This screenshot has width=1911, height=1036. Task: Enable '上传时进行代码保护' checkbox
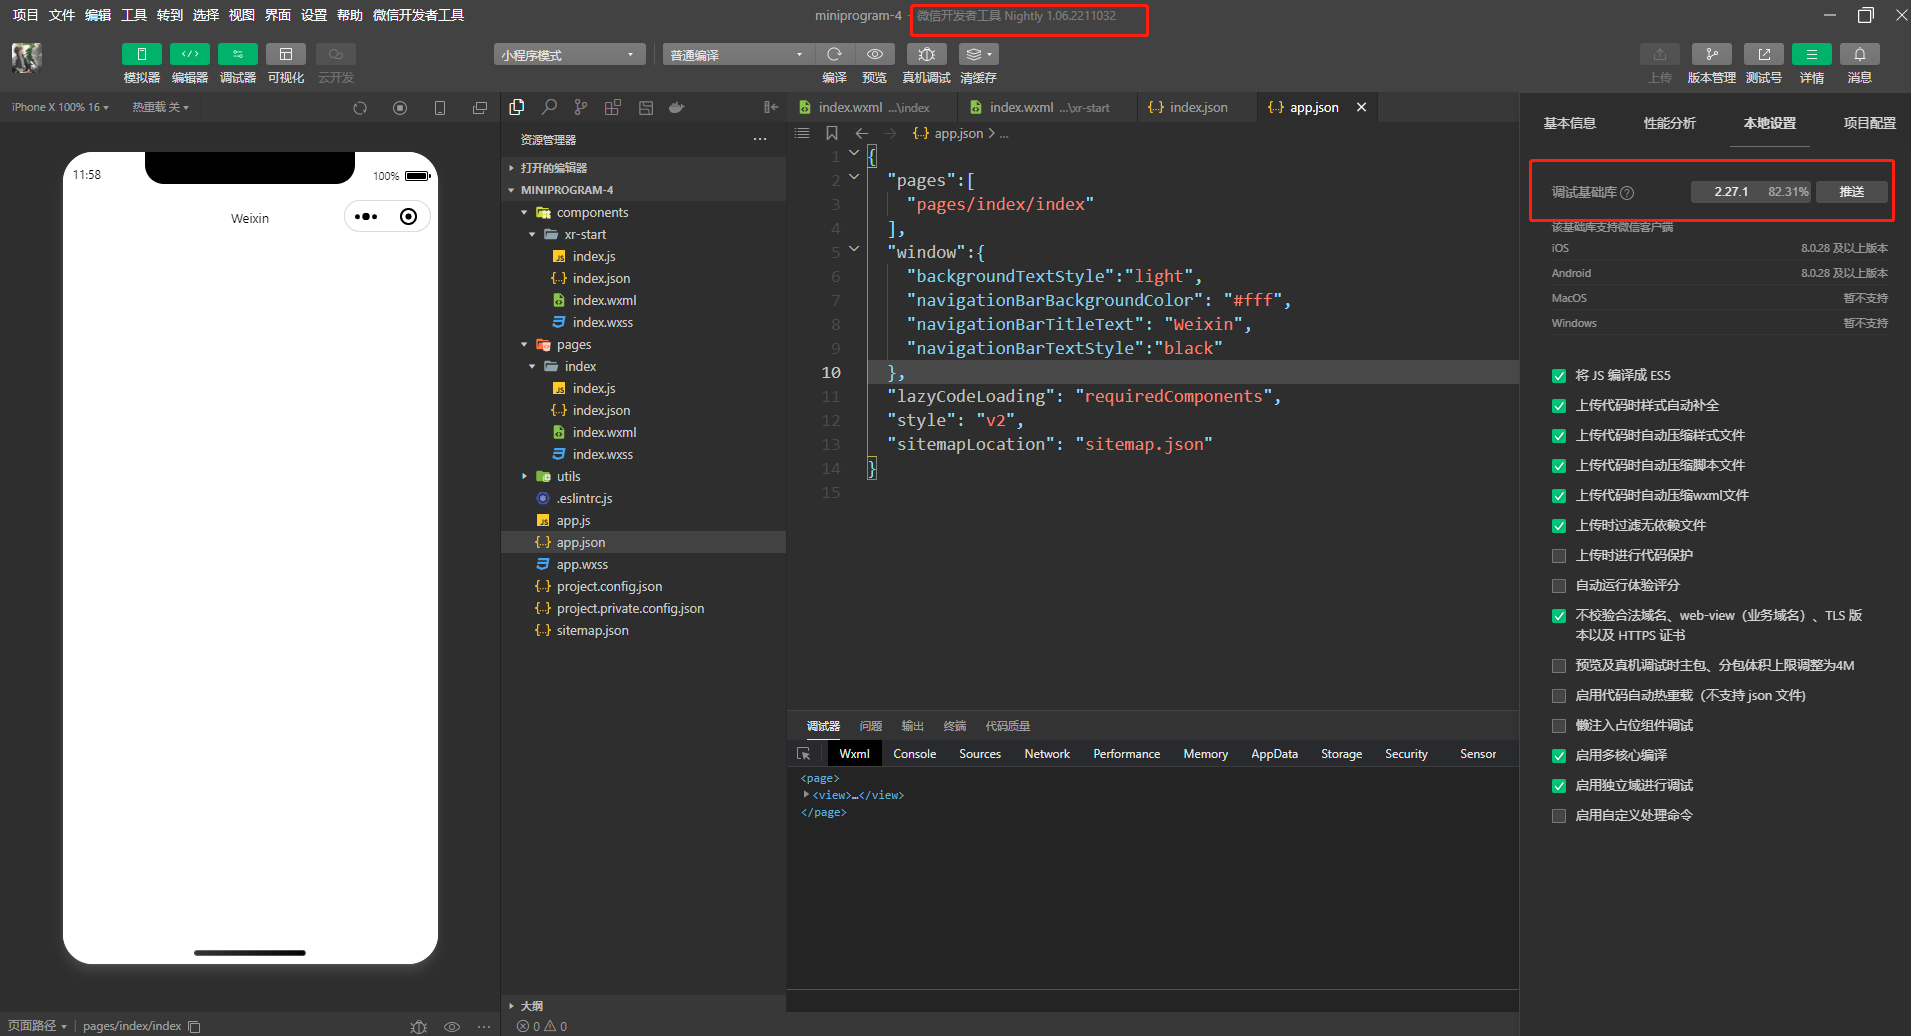coord(1559,556)
